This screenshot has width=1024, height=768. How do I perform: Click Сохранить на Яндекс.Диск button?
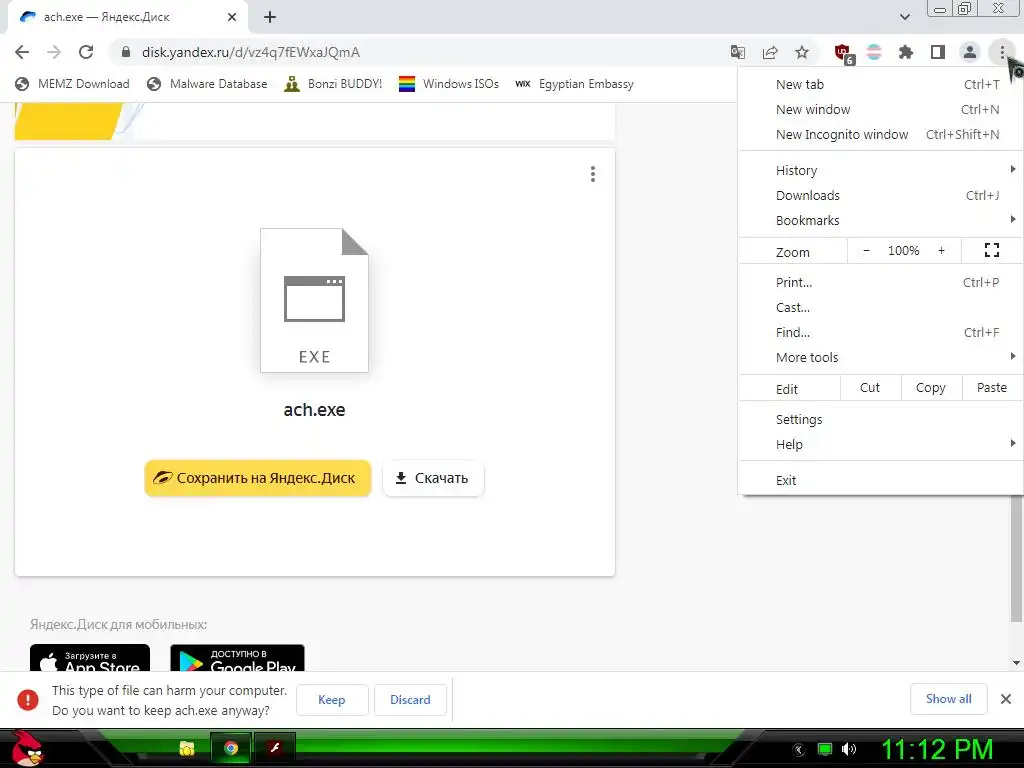tap(257, 478)
